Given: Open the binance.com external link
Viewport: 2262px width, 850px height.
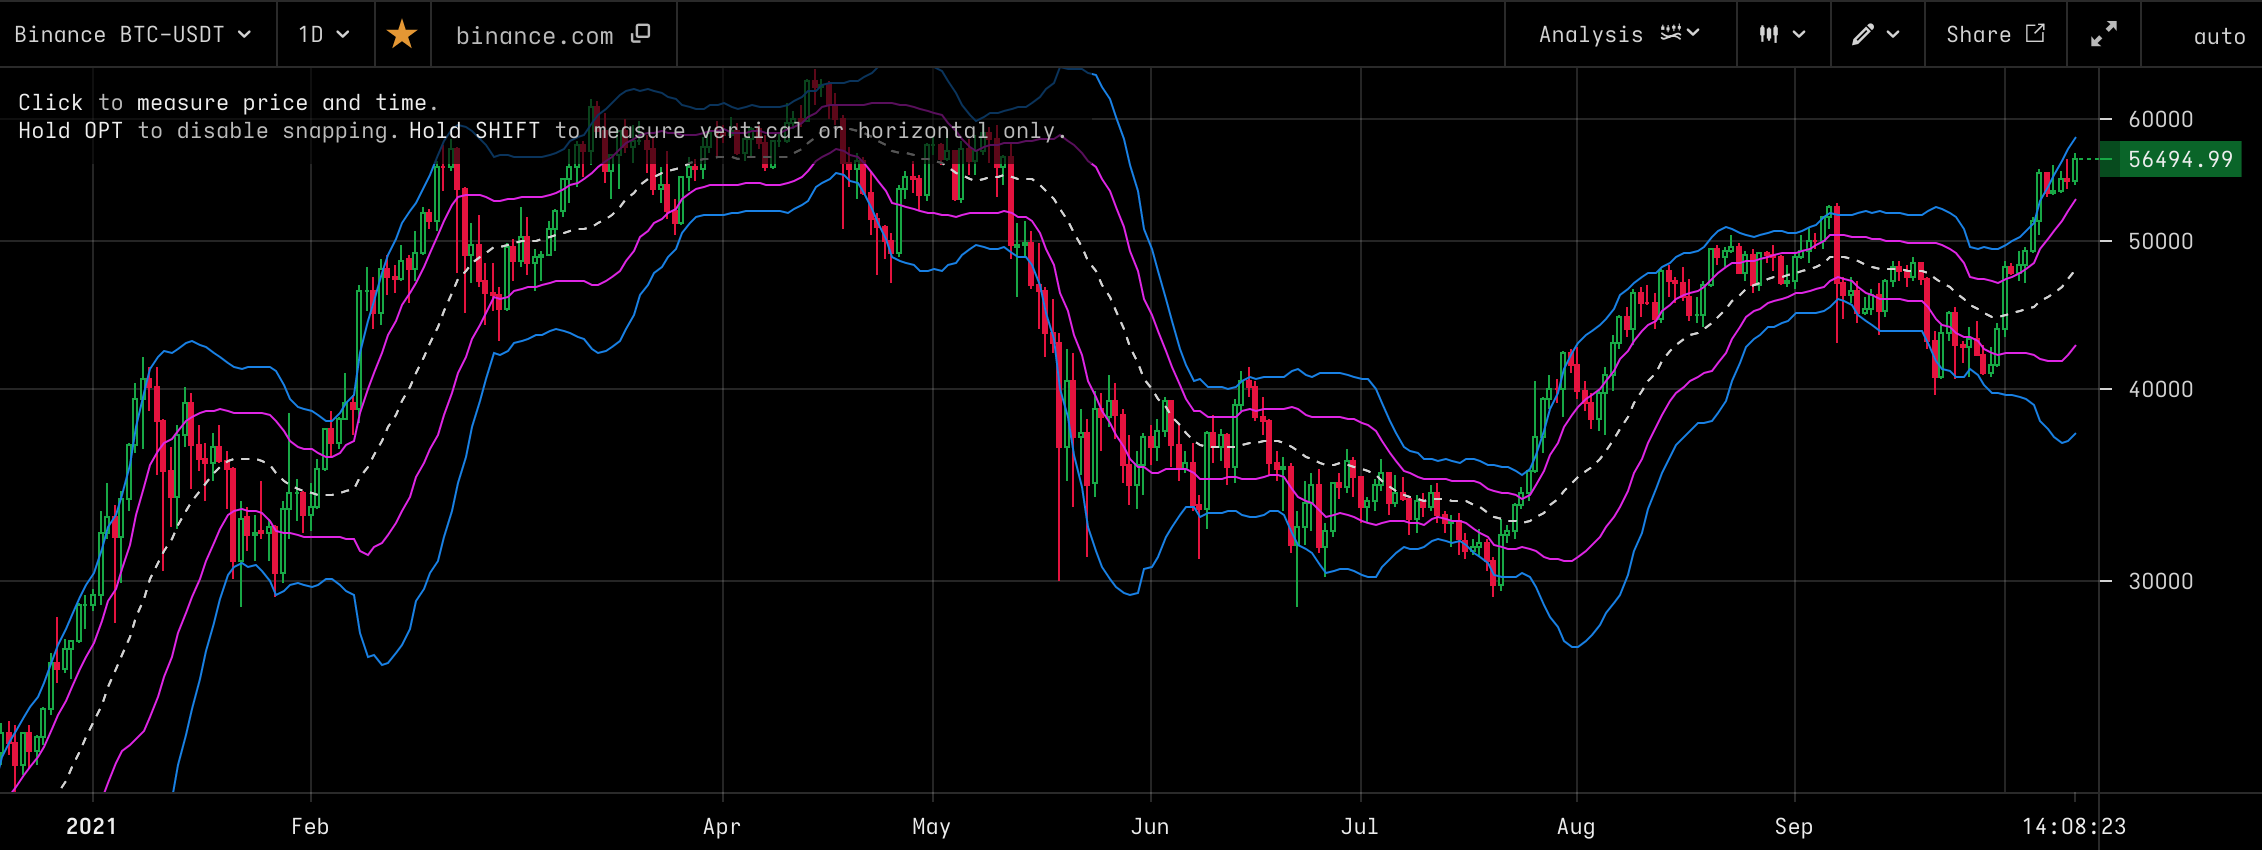Looking at the screenshot, I should (553, 35).
